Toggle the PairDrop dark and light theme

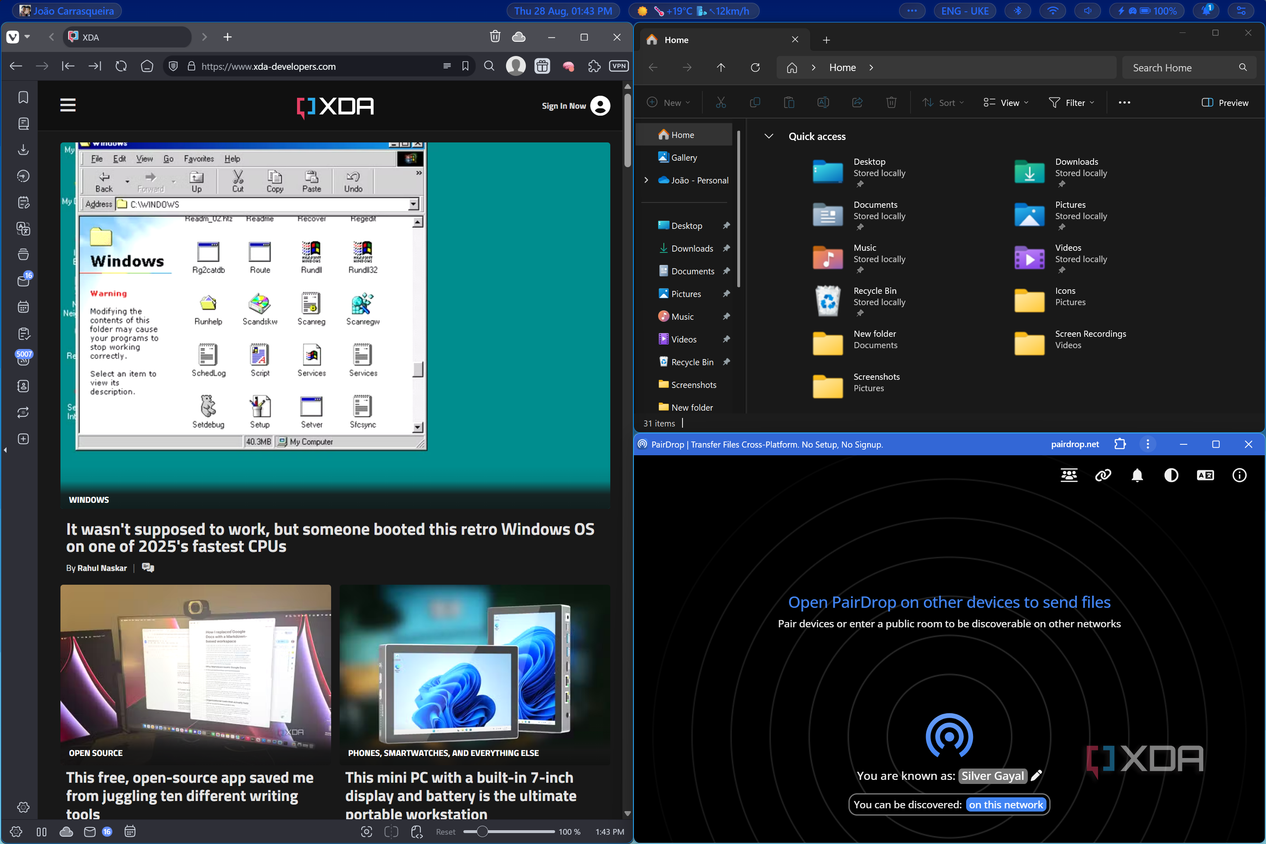(1171, 476)
